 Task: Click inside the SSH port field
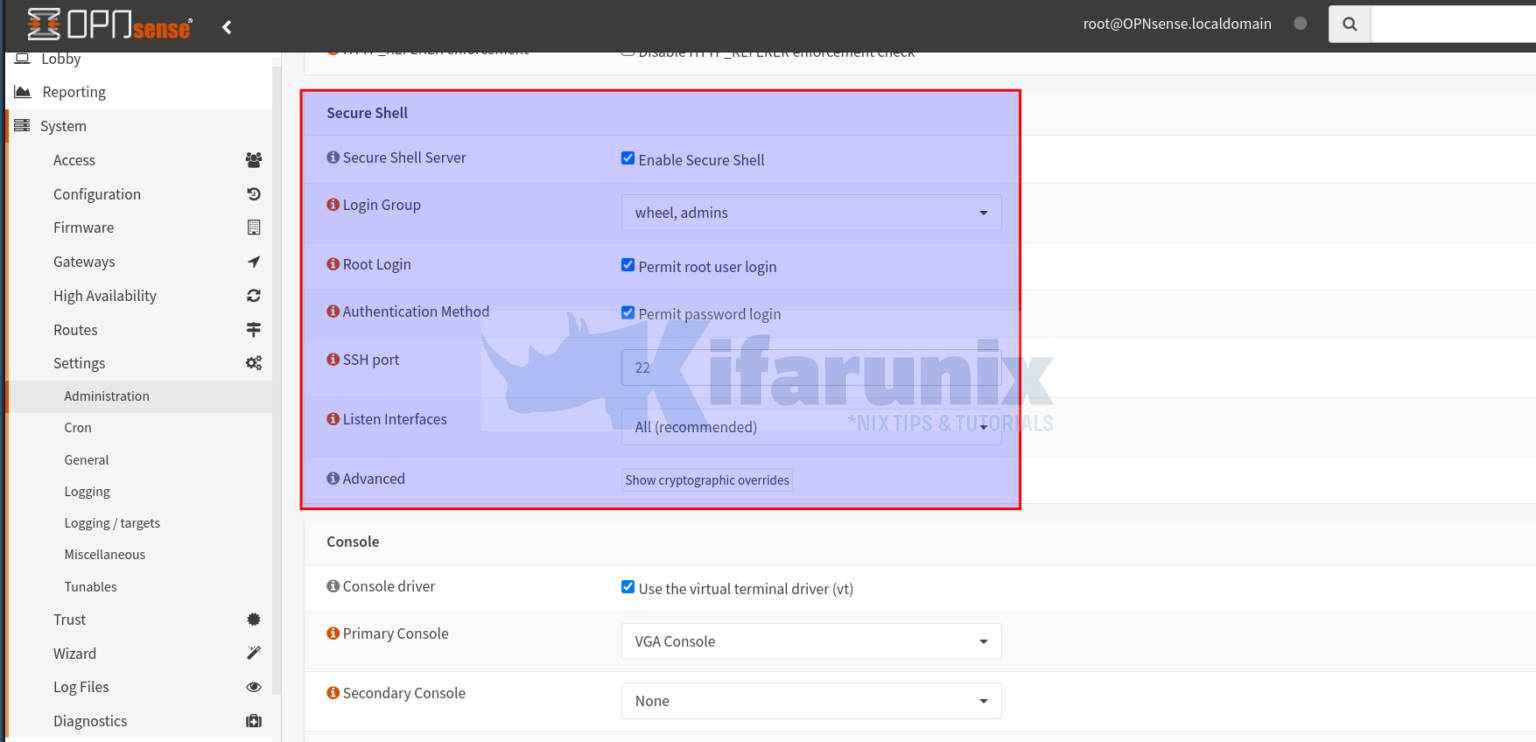point(811,367)
